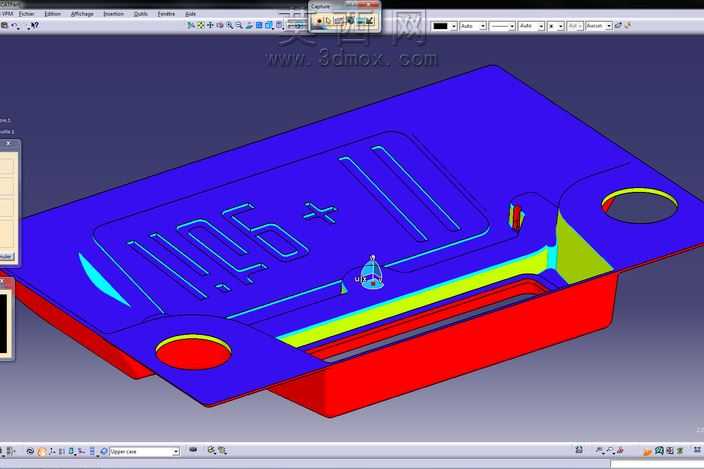Click the Save icon in the top toolbar

4,26
